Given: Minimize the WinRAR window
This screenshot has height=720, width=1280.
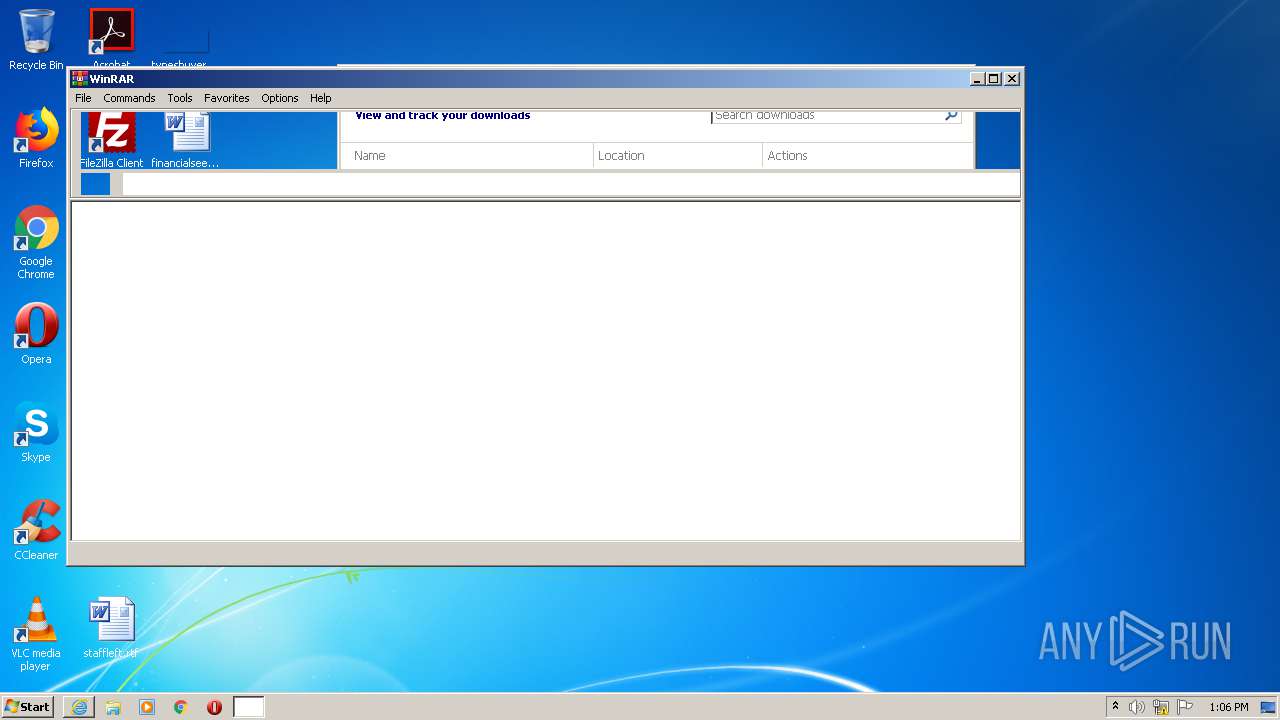Looking at the screenshot, I should [x=977, y=79].
